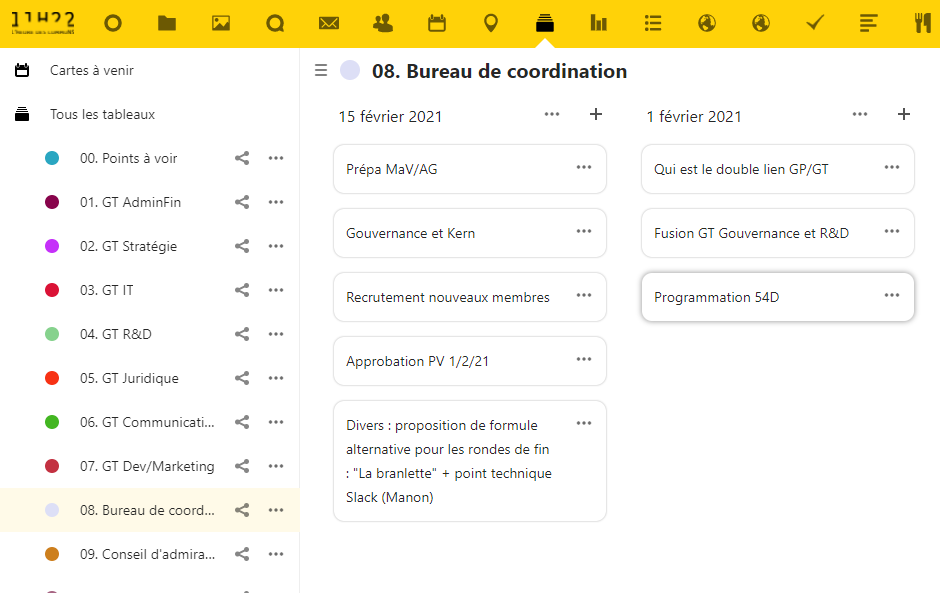Click the 08. Bureau de coordination header color circle
The width and height of the screenshot is (940, 593).
pos(350,70)
